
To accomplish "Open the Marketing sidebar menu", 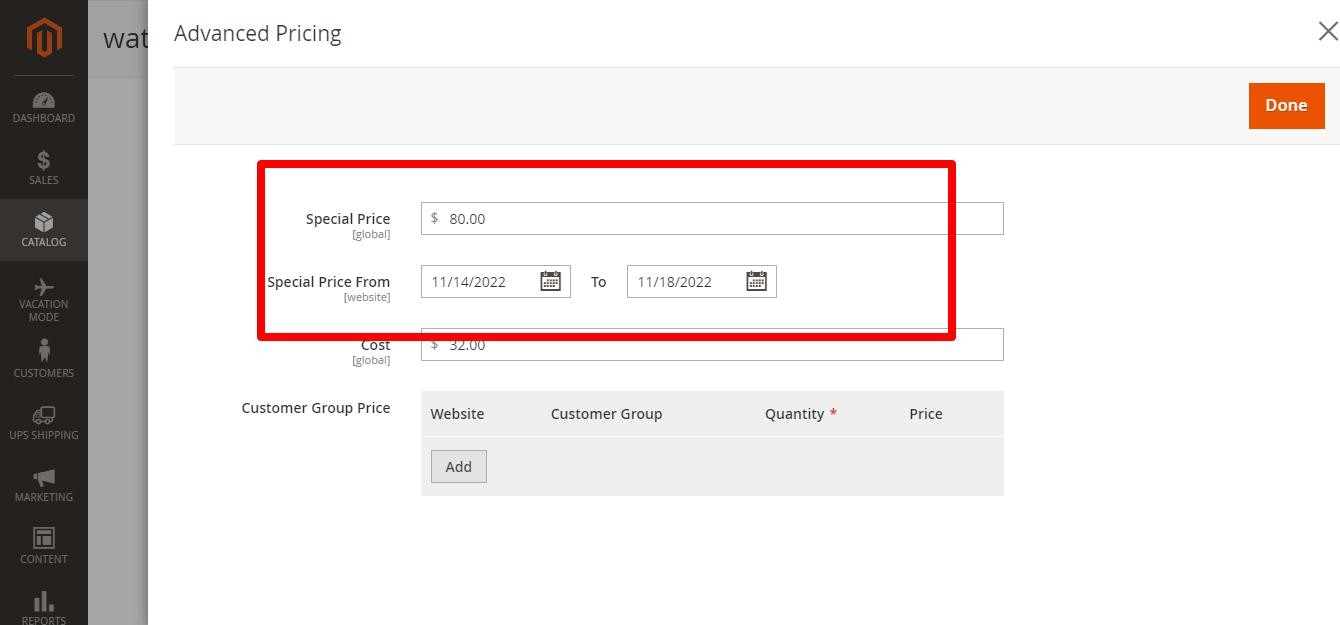I will tap(43, 485).
